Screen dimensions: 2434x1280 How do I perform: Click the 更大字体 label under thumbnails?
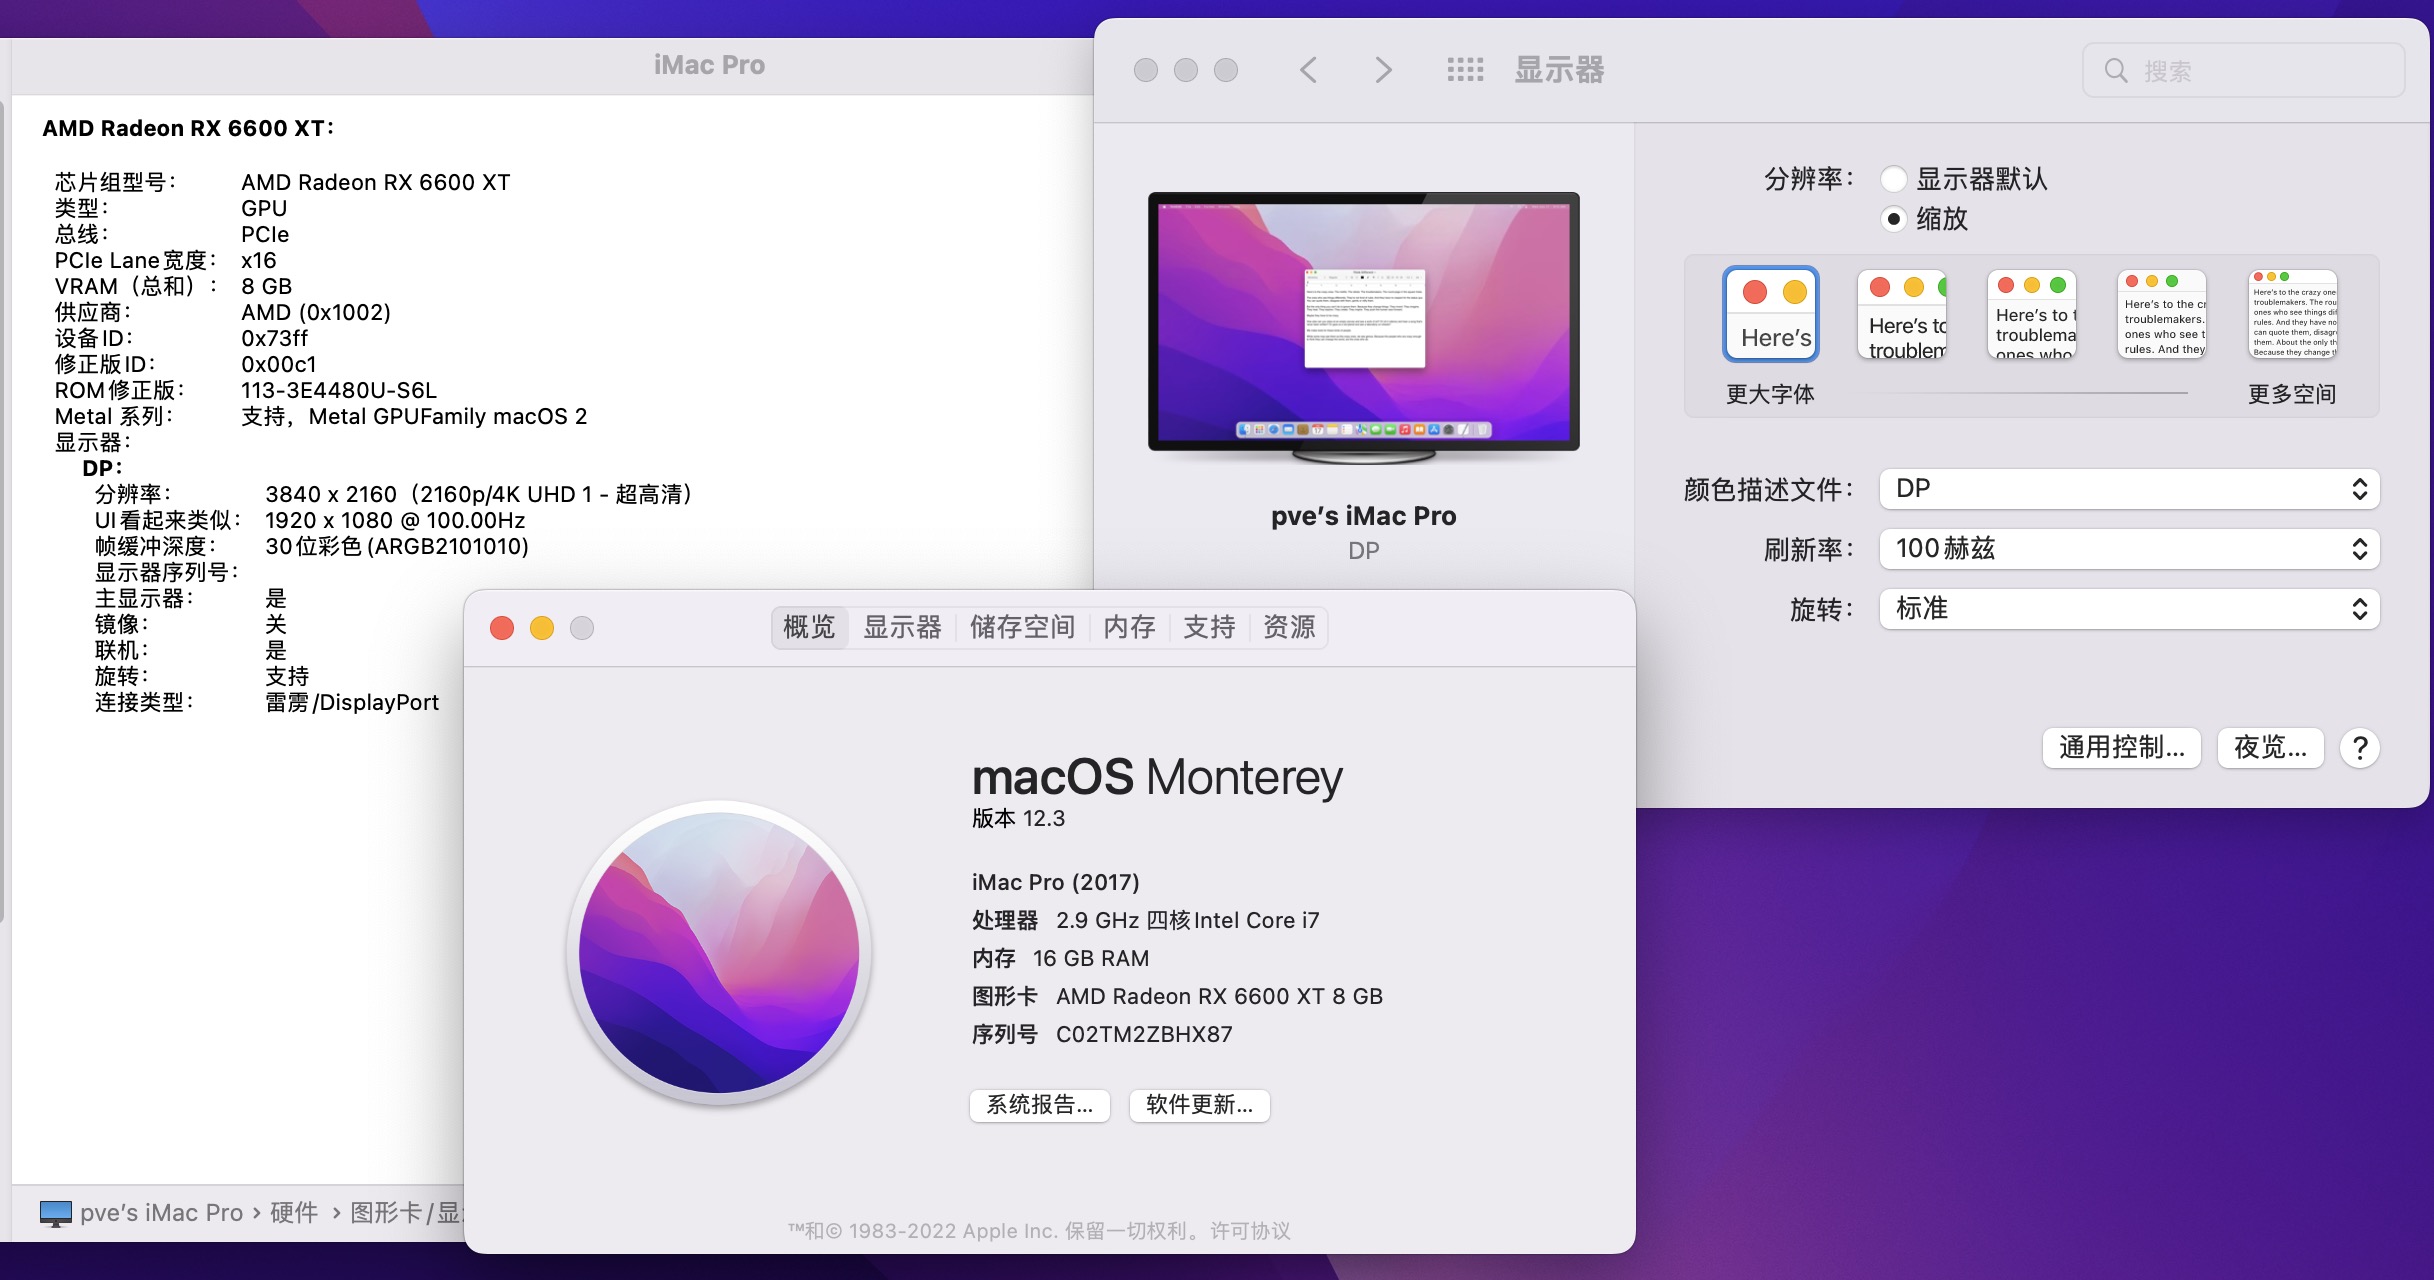[1770, 394]
